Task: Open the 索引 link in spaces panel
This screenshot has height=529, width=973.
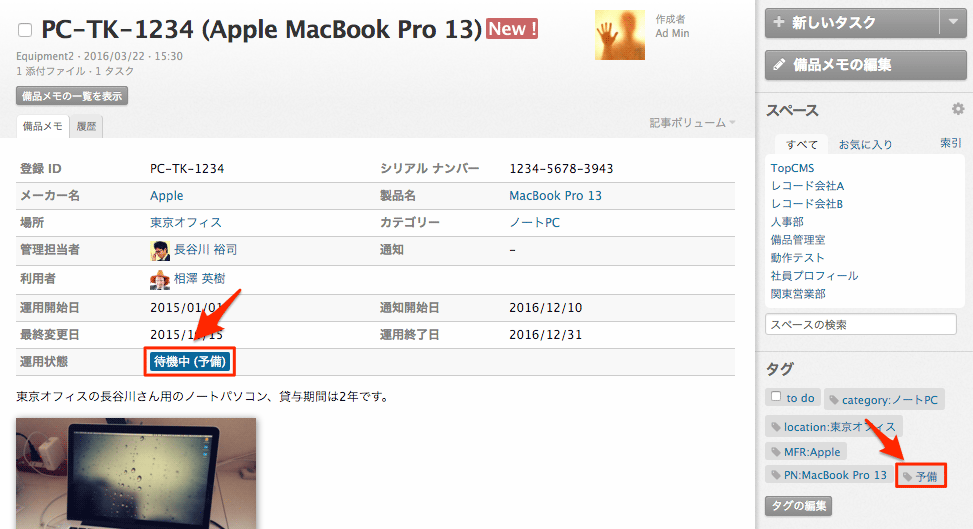Action: point(950,143)
